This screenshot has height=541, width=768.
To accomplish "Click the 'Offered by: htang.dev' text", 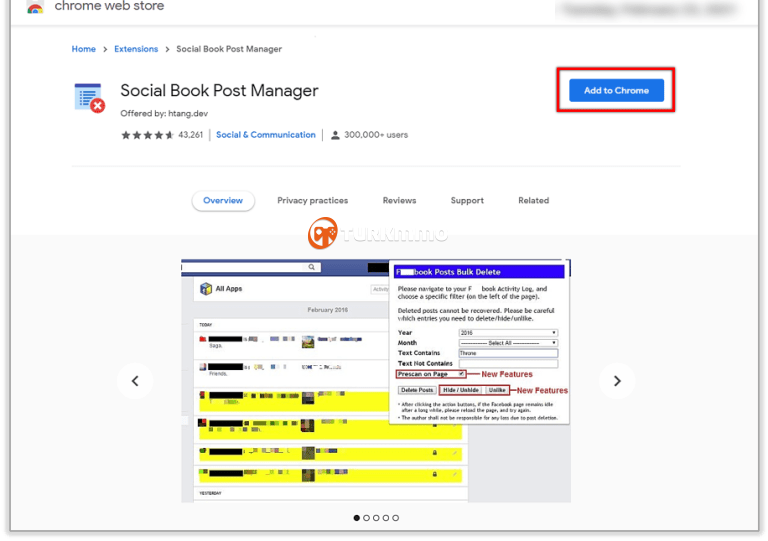I will pos(164,114).
